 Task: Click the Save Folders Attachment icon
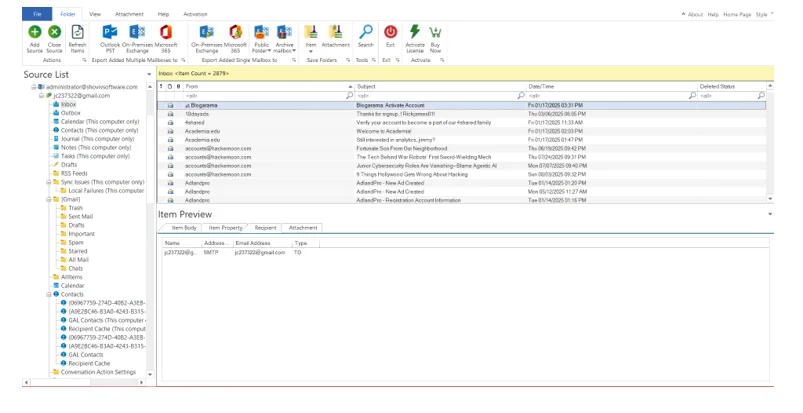click(335, 32)
